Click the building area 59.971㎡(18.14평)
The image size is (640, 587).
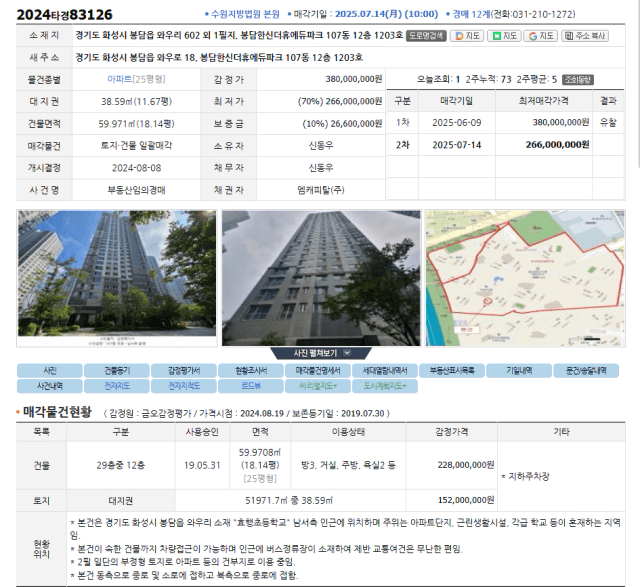click(x=136, y=123)
